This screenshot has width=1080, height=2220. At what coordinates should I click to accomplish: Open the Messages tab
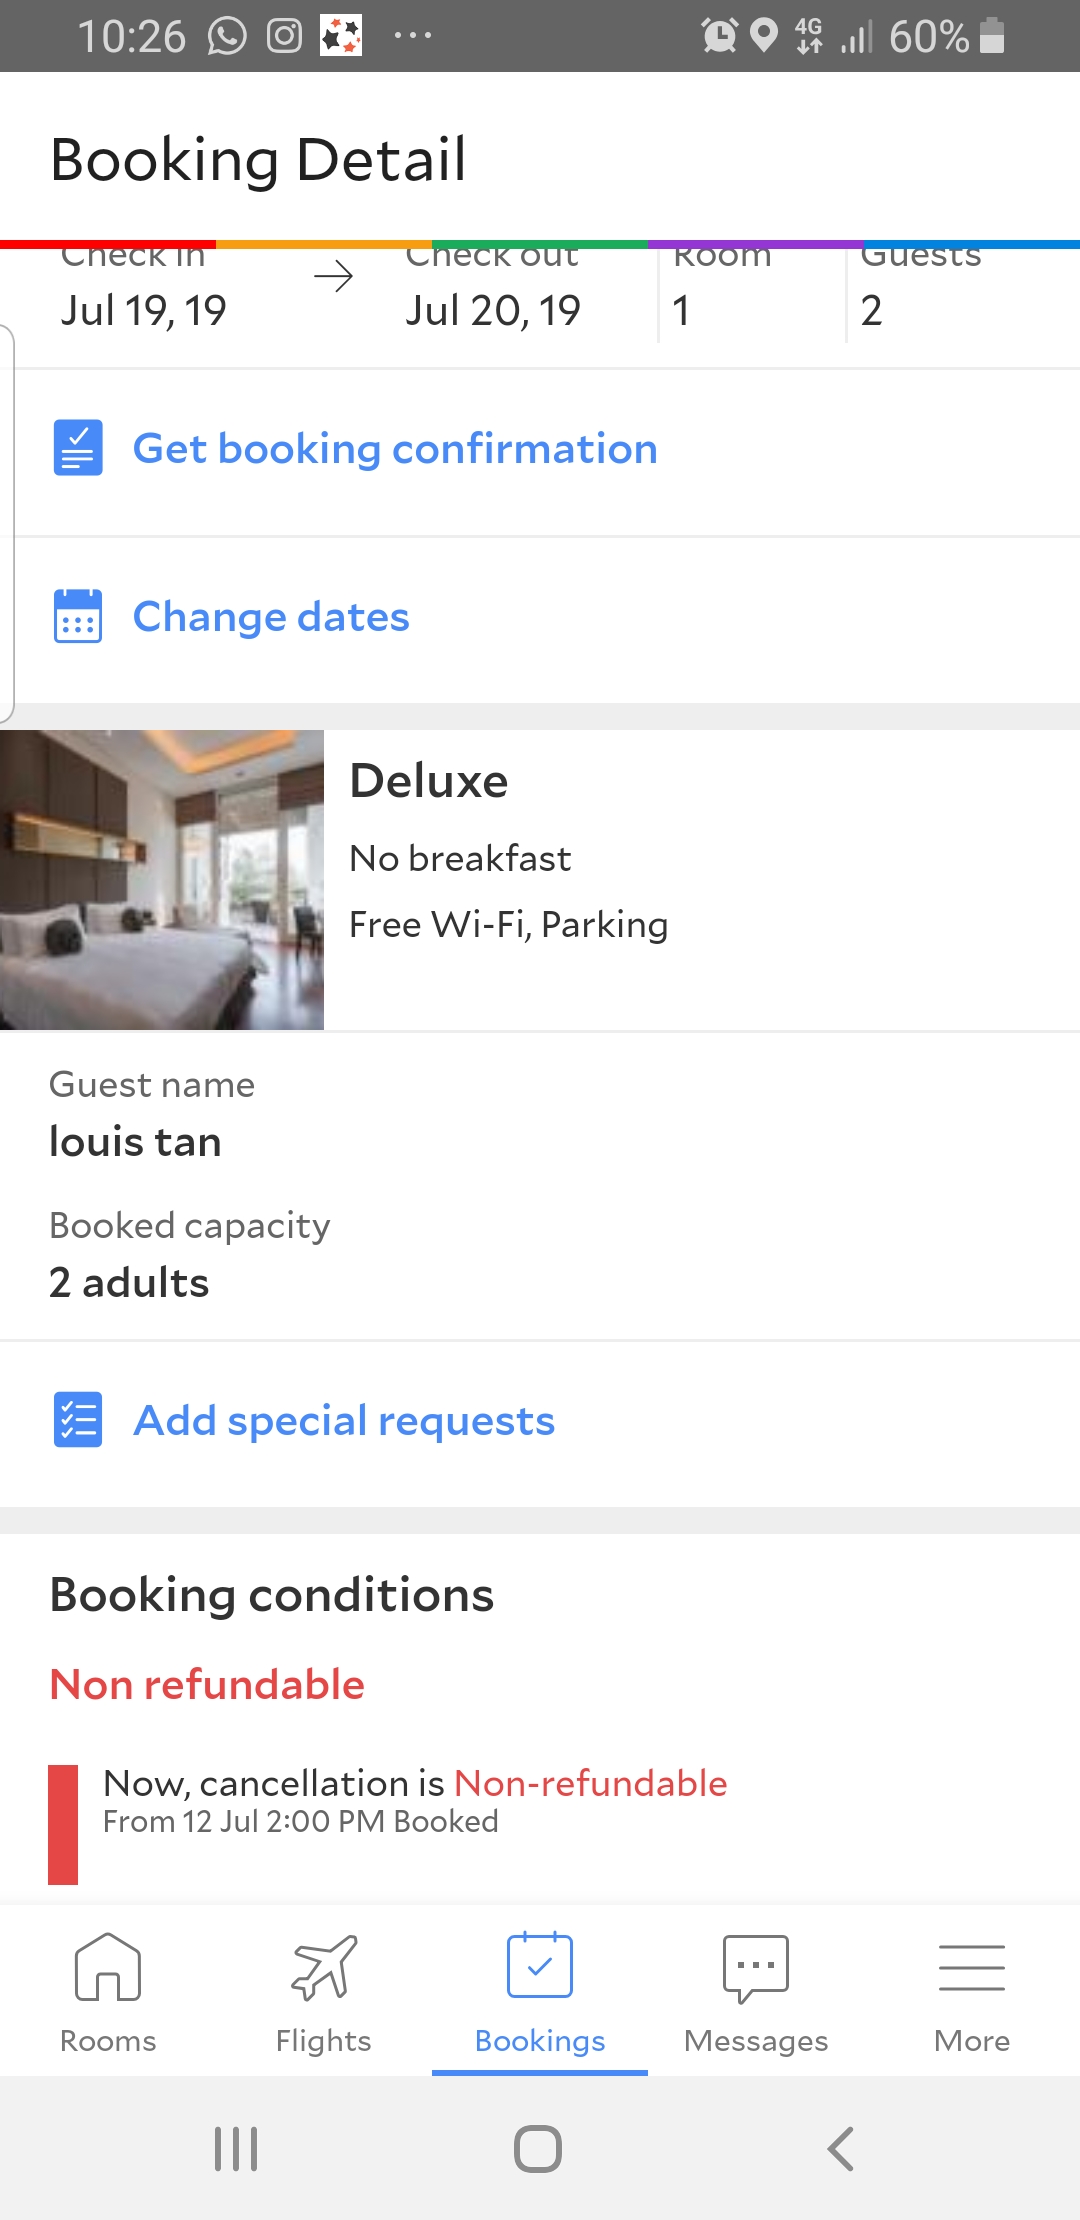click(756, 1990)
